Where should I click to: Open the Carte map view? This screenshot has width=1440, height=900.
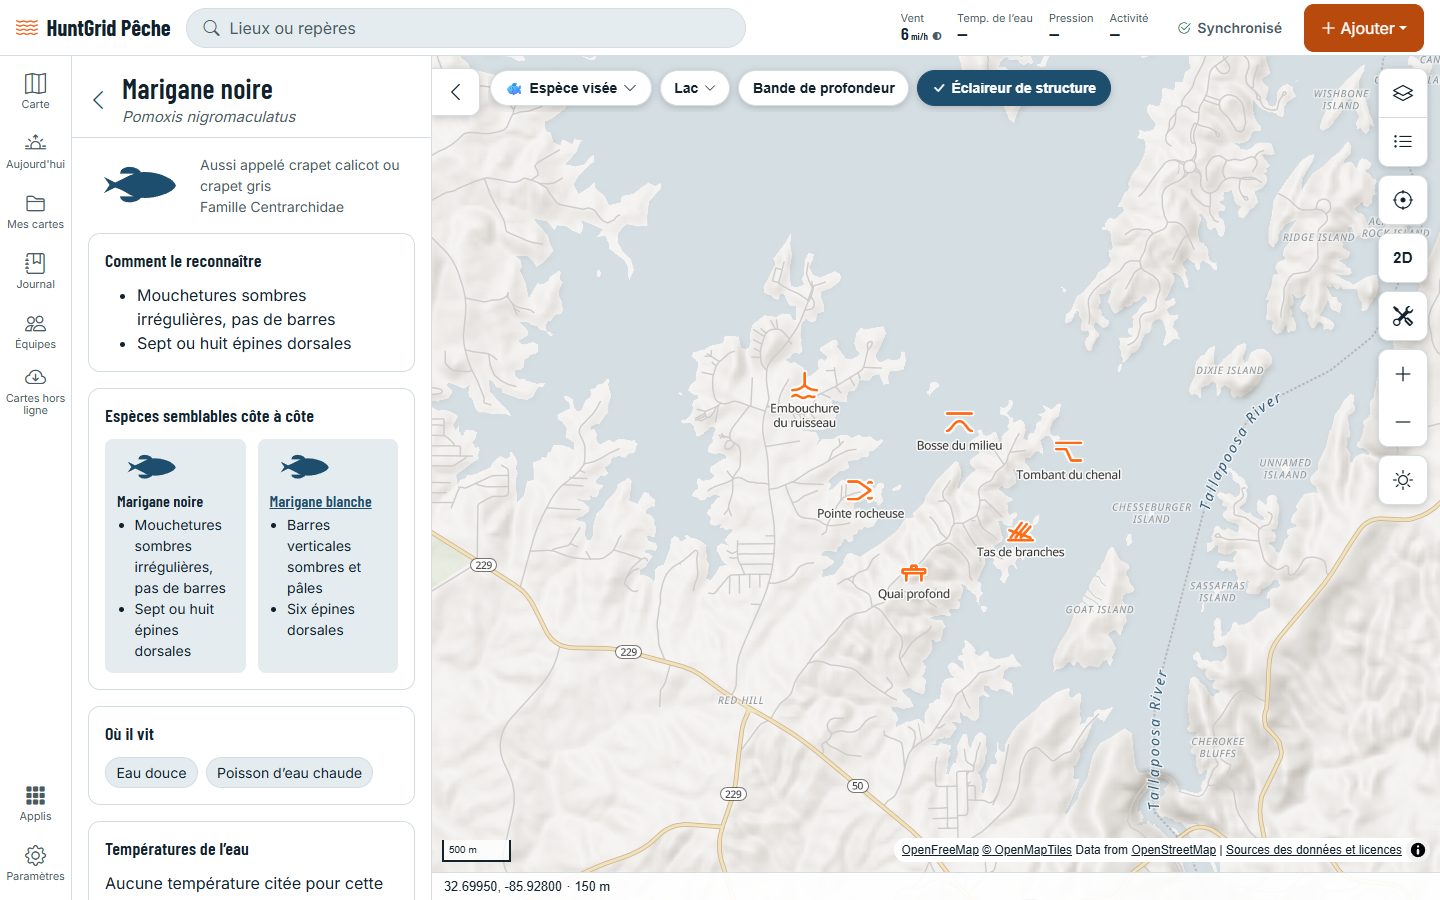point(35,90)
